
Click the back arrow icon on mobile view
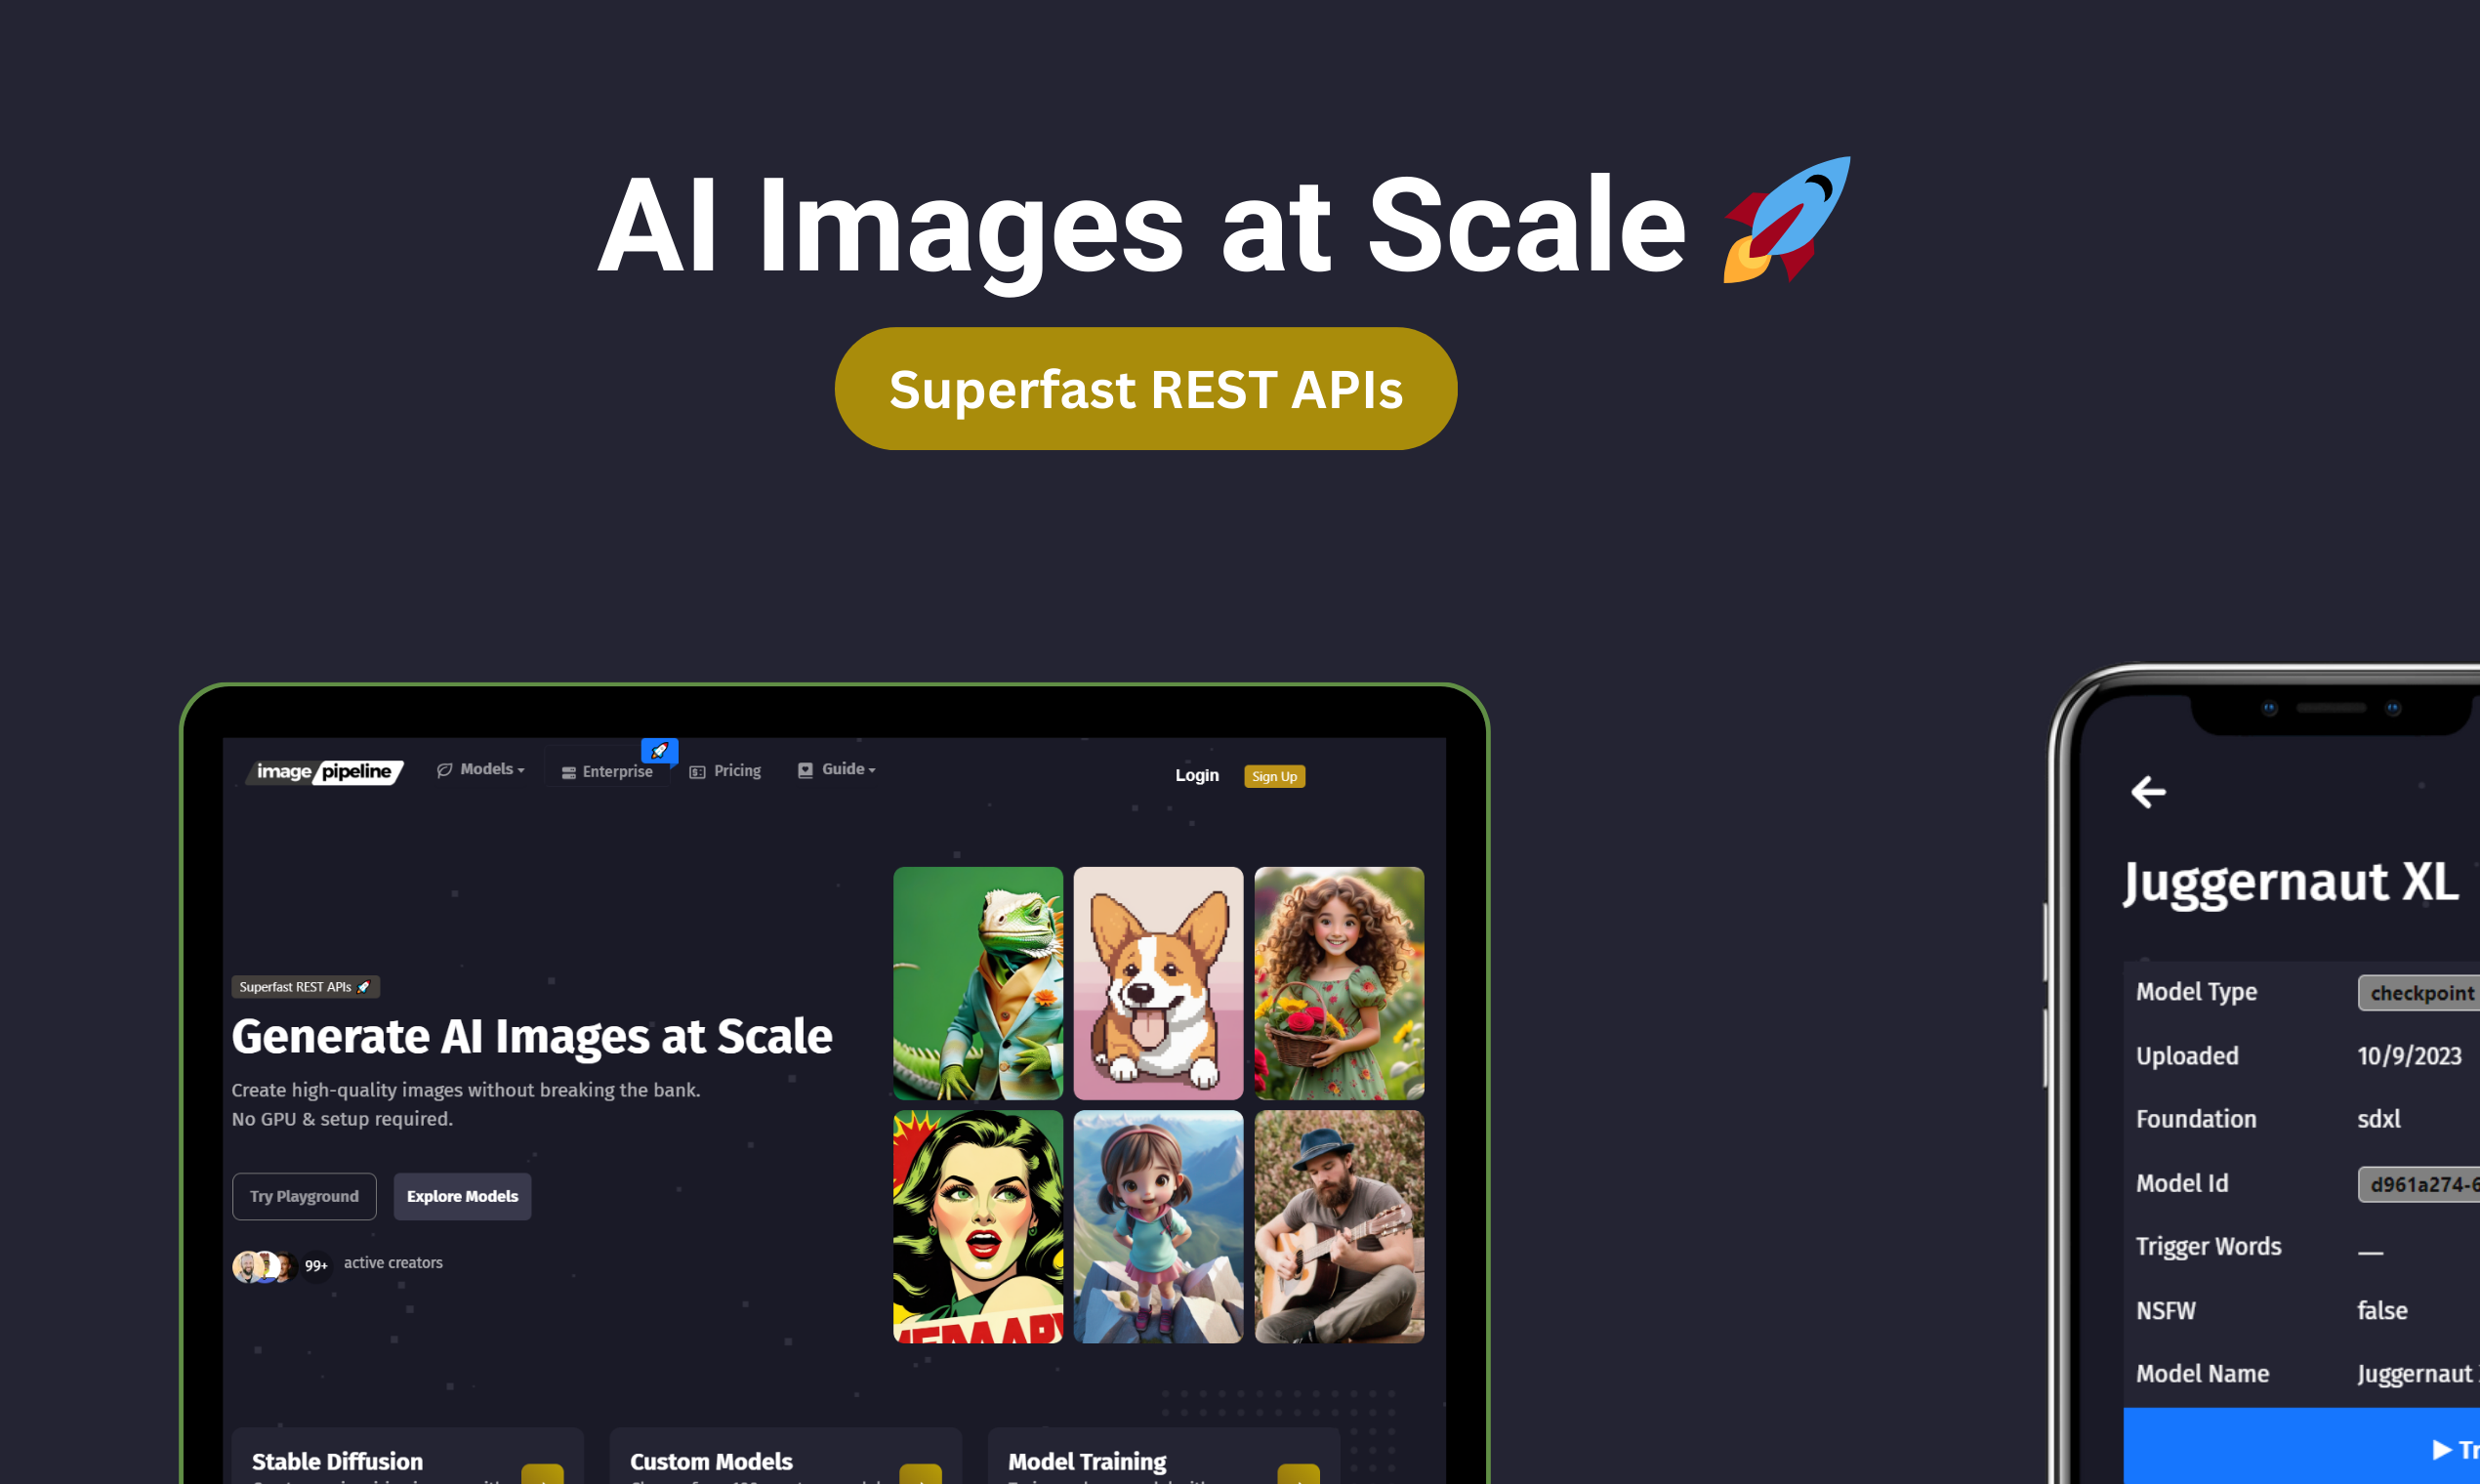pyautogui.click(x=2148, y=792)
